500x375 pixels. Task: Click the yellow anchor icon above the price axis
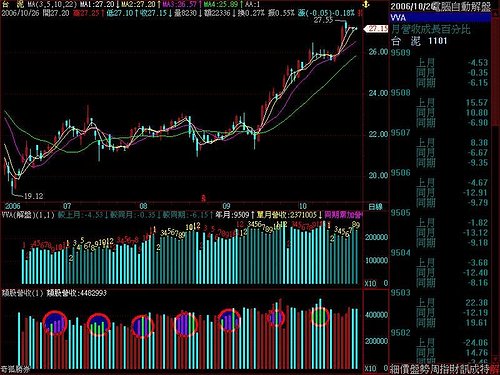pos(366,5)
